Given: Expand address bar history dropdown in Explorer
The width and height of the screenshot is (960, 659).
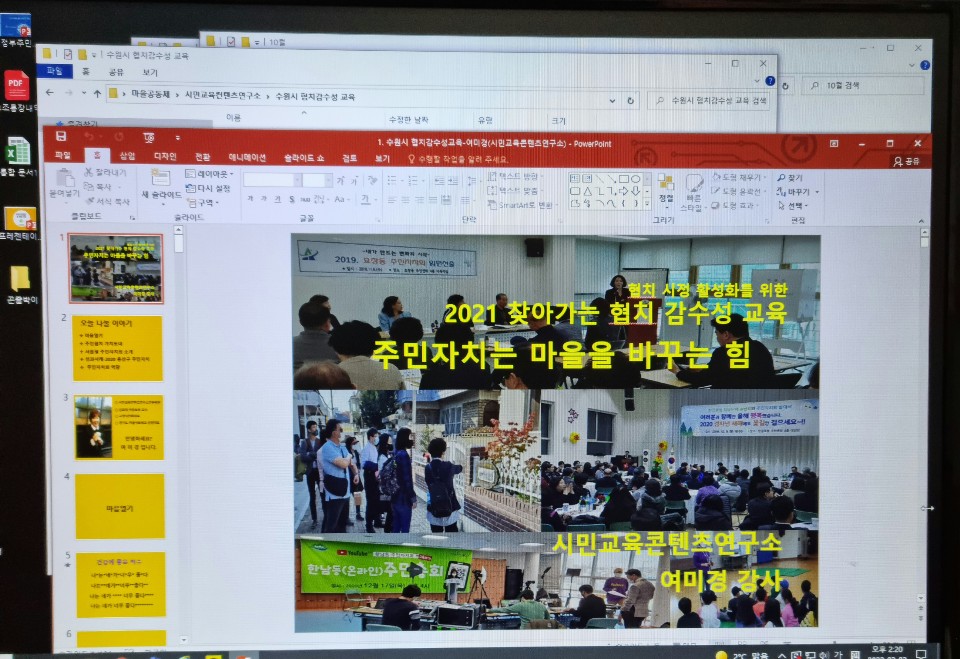Looking at the screenshot, I should tap(612, 100).
